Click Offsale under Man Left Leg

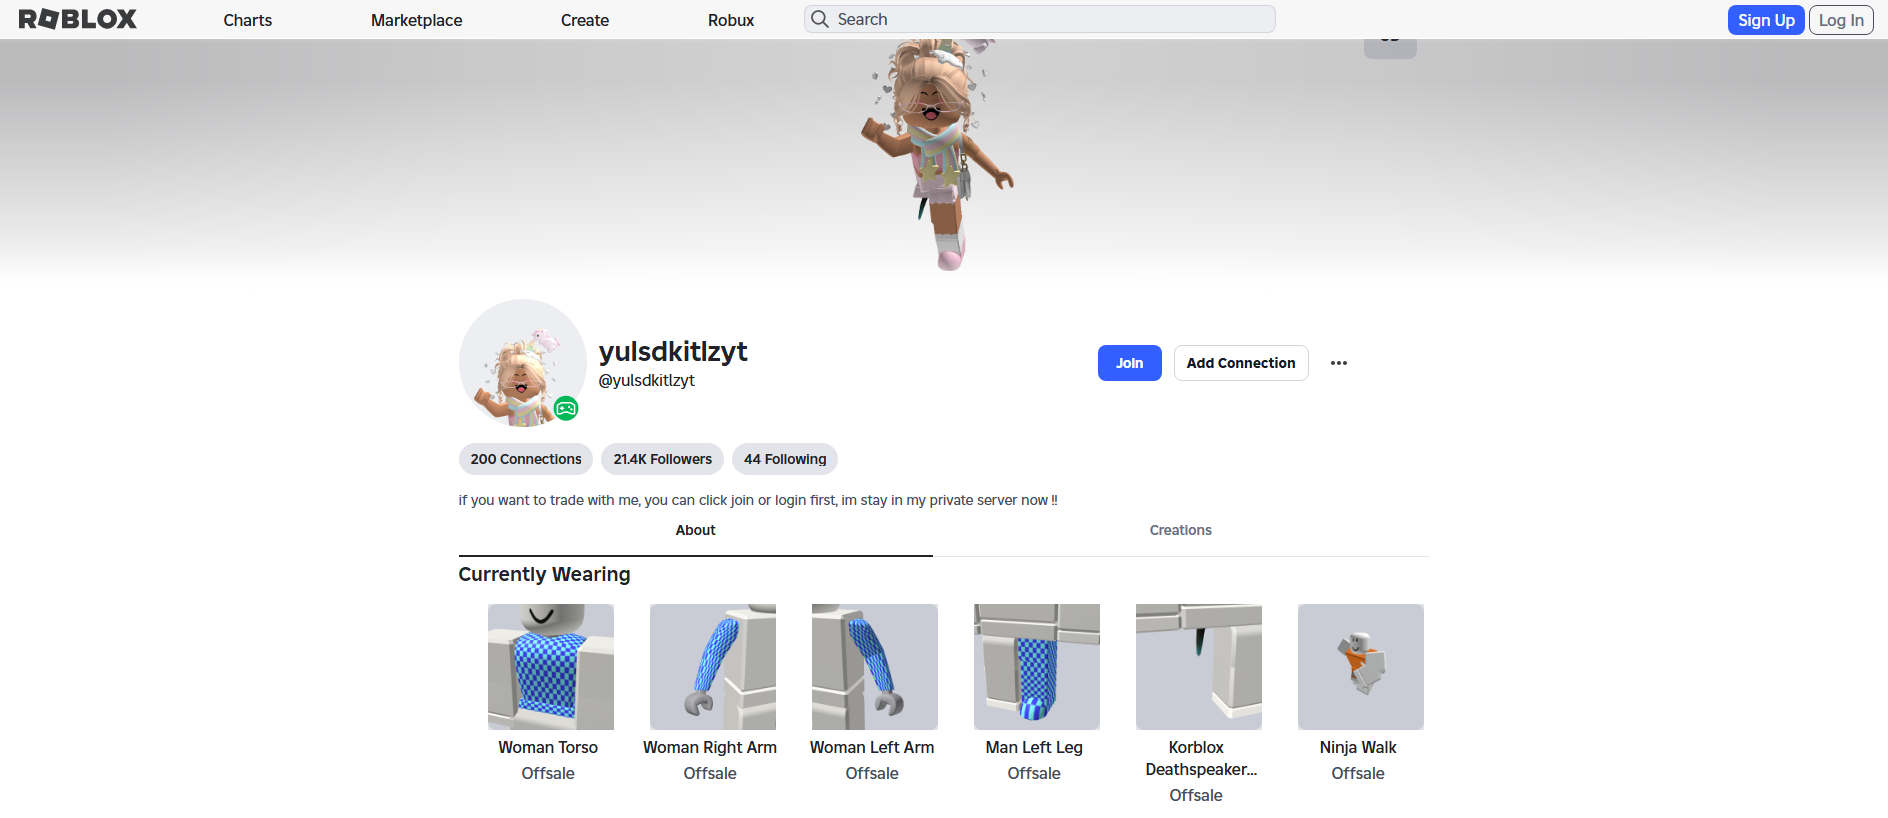point(1034,774)
